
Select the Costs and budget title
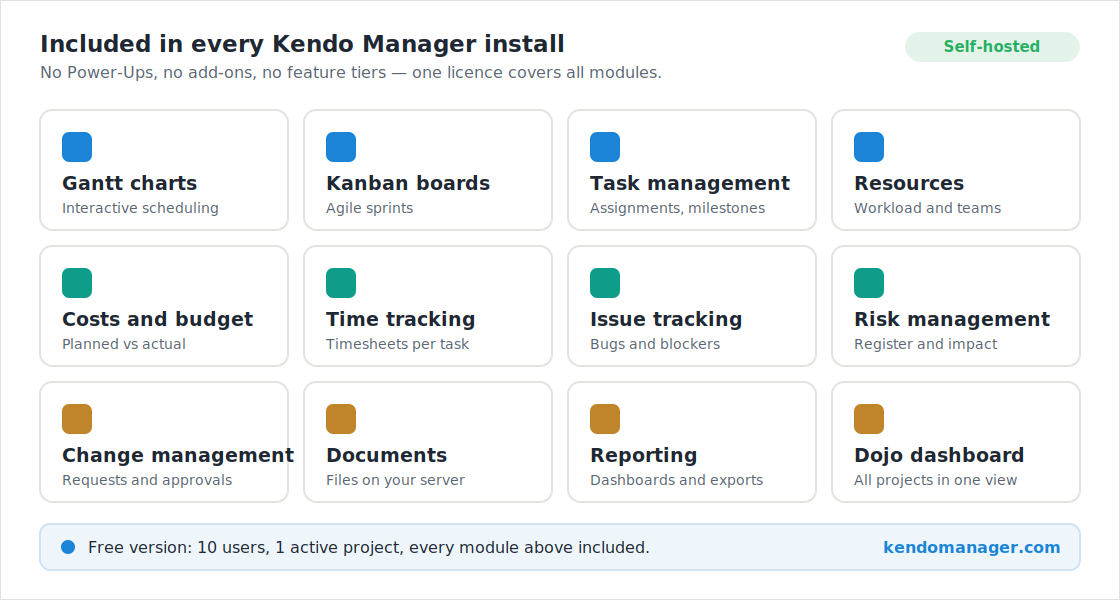(158, 319)
